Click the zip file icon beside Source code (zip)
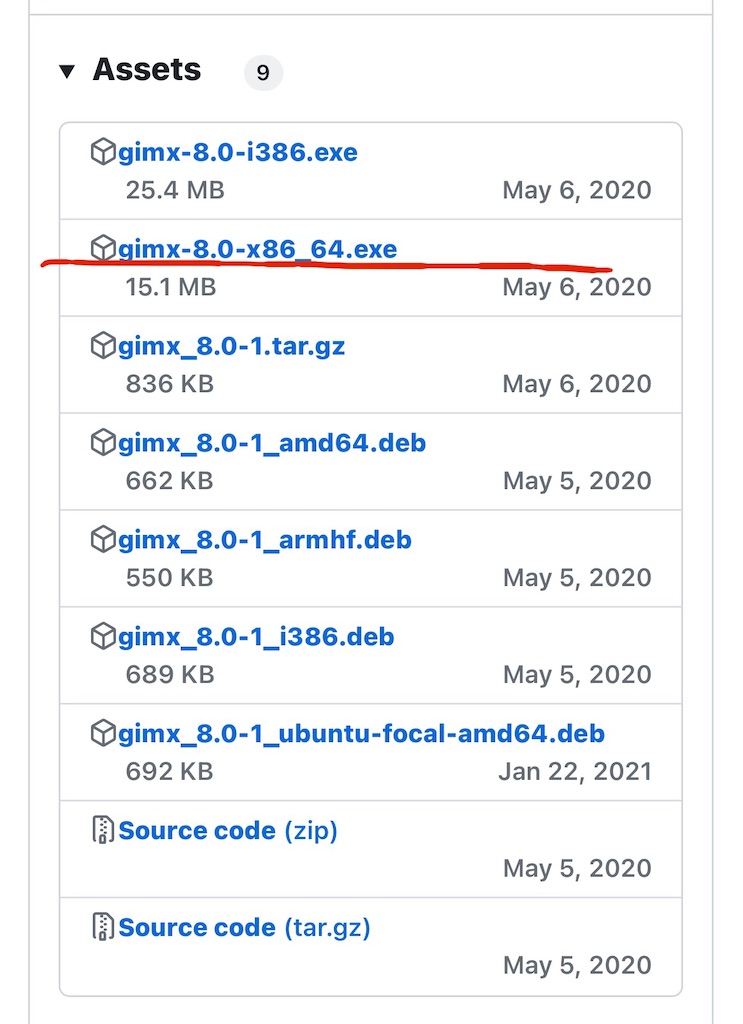 pos(103,831)
